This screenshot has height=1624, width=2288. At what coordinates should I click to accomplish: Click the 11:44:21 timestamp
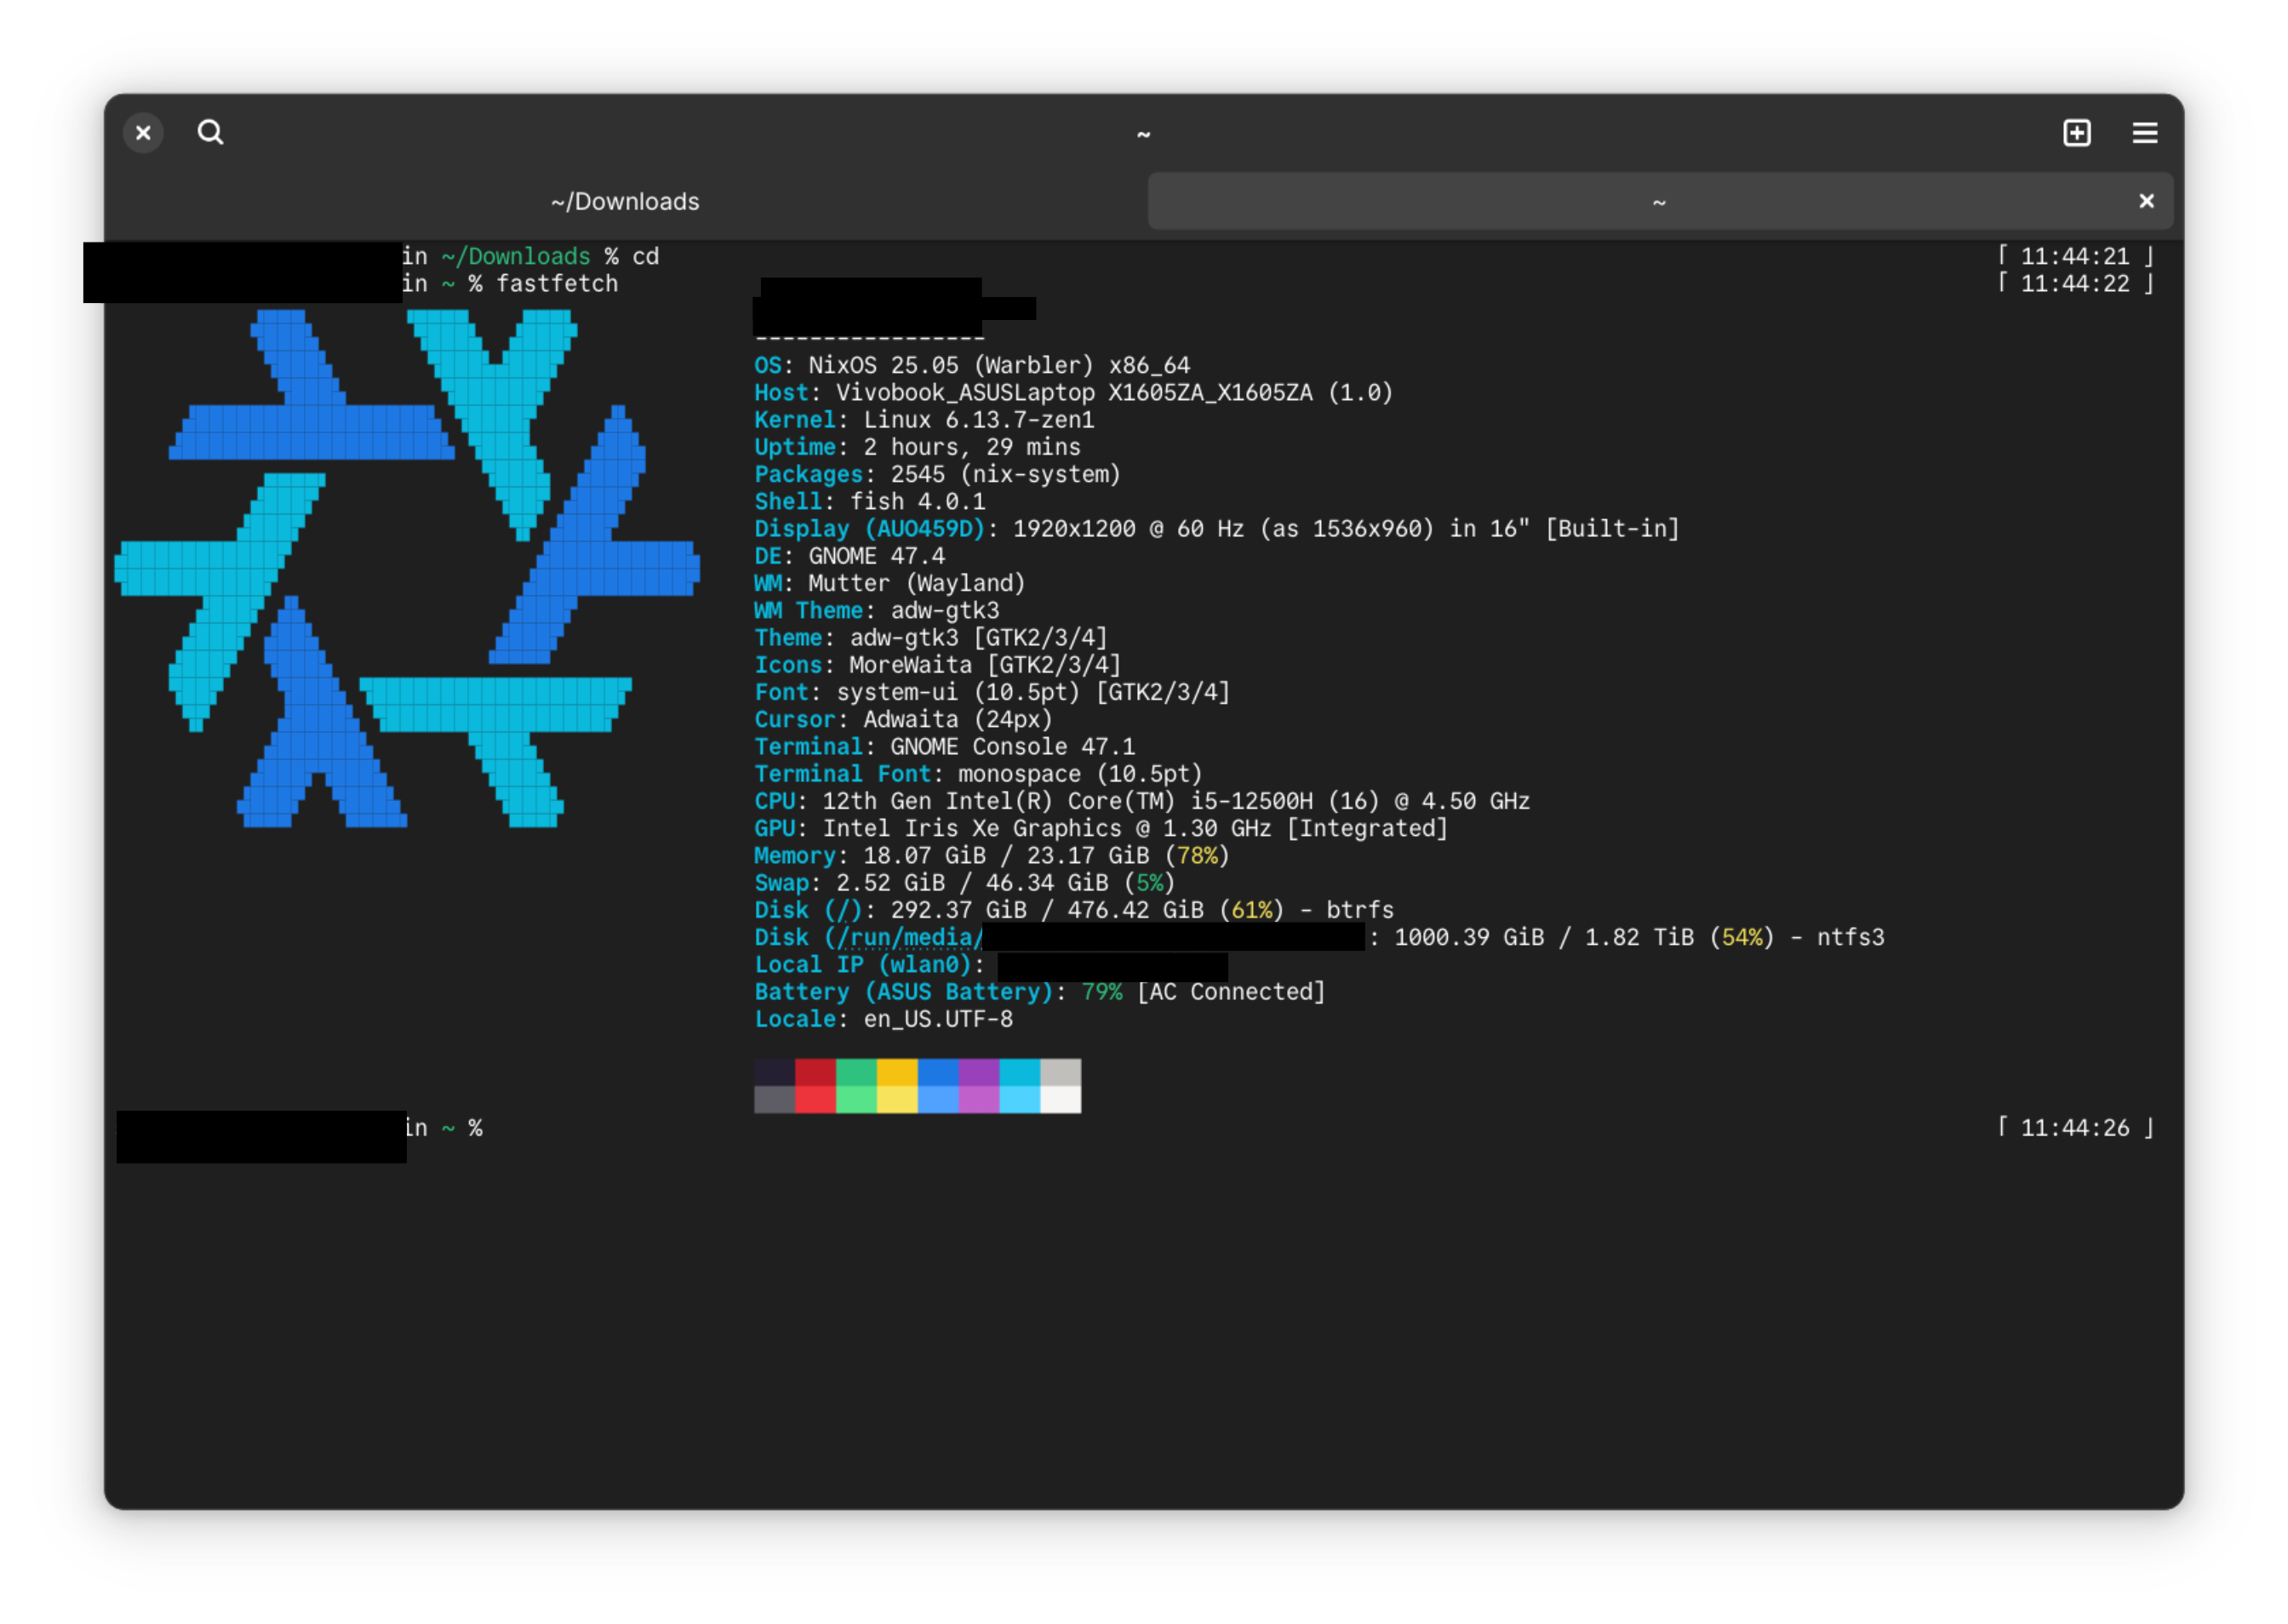[2075, 257]
